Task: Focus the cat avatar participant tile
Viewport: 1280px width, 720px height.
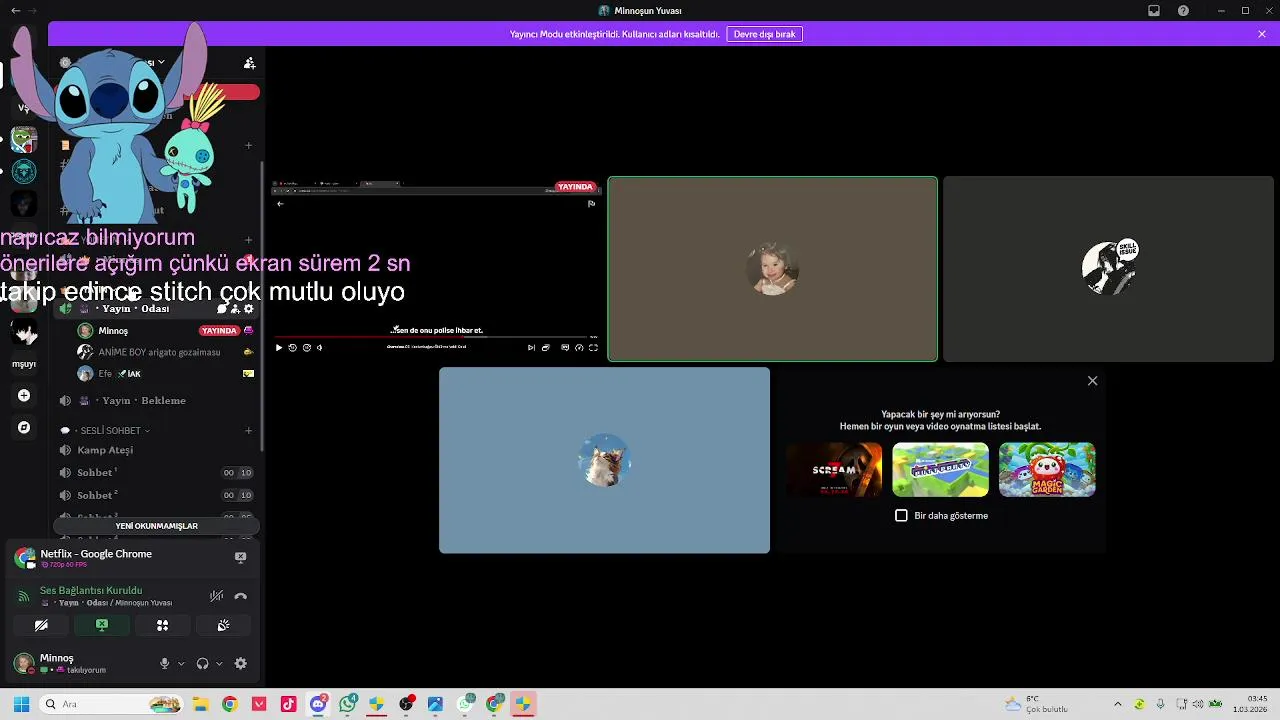Action: pos(604,460)
